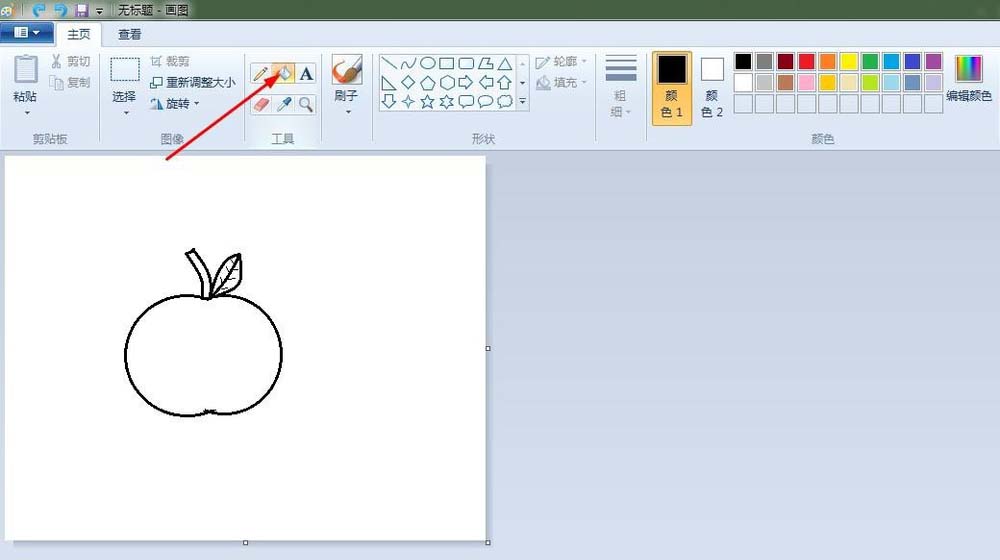Select the Fill with color bucket tool
The height and width of the screenshot is (560, 1000).
pos(284,74)
